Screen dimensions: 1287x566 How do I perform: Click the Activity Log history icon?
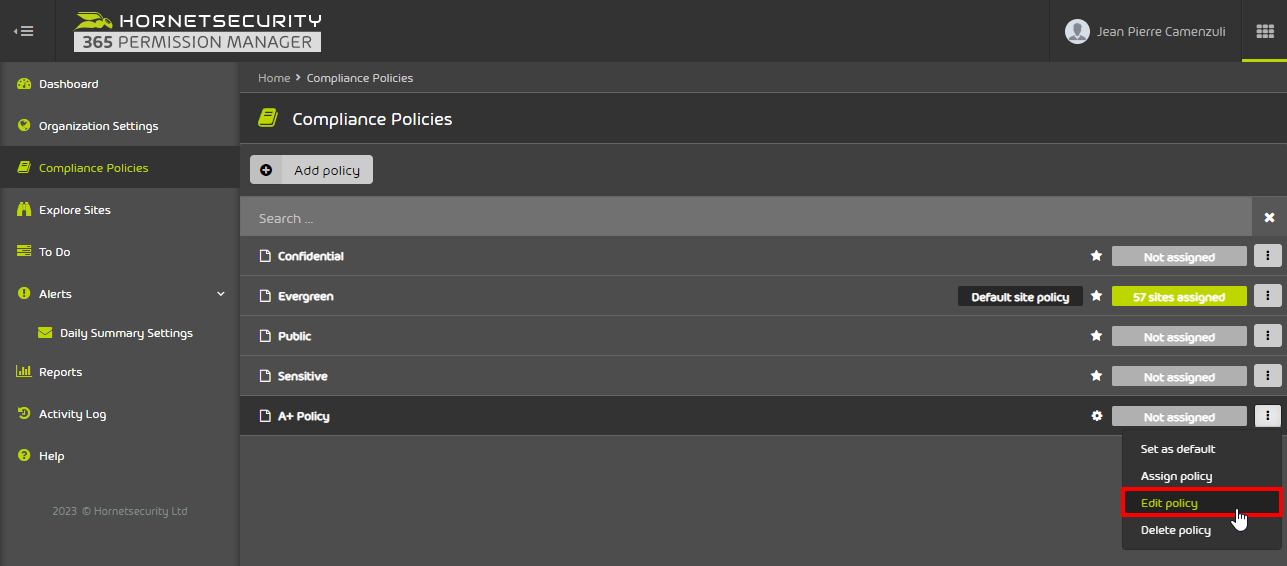tap(24, 414)
